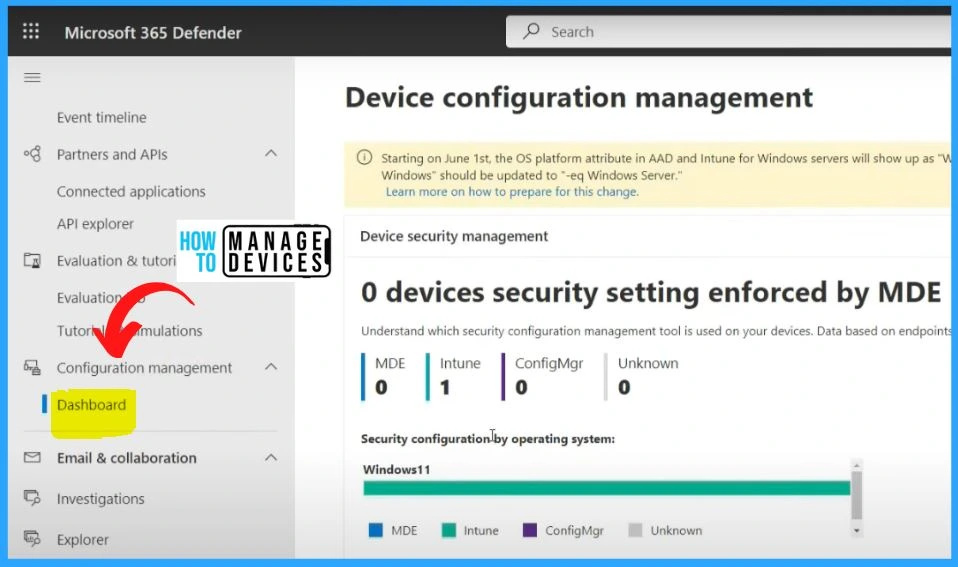
Task: Click the info icon in yellow banner
Action: [364, 158]
